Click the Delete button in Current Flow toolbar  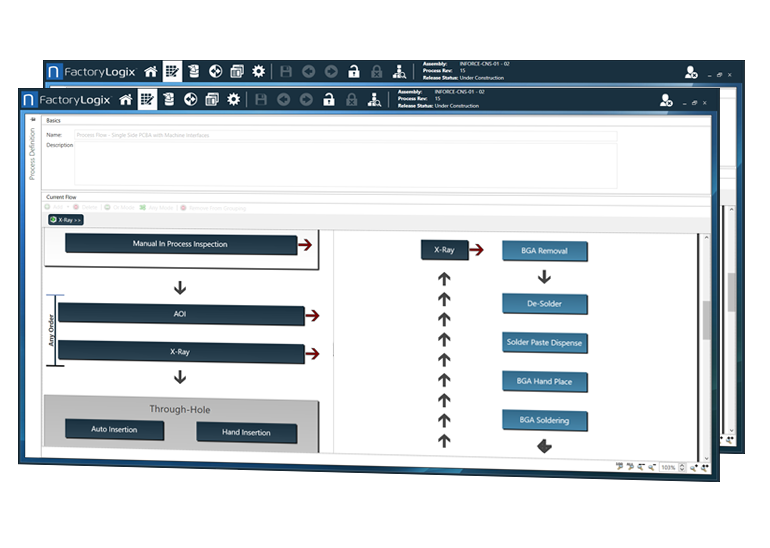coord(85,207)
